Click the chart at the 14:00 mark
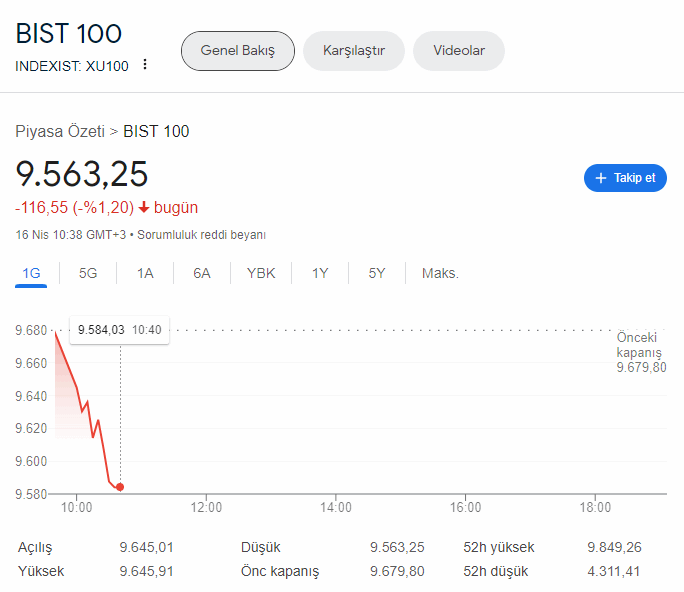Viewport: 684px width, 592px height. [336, 450]
